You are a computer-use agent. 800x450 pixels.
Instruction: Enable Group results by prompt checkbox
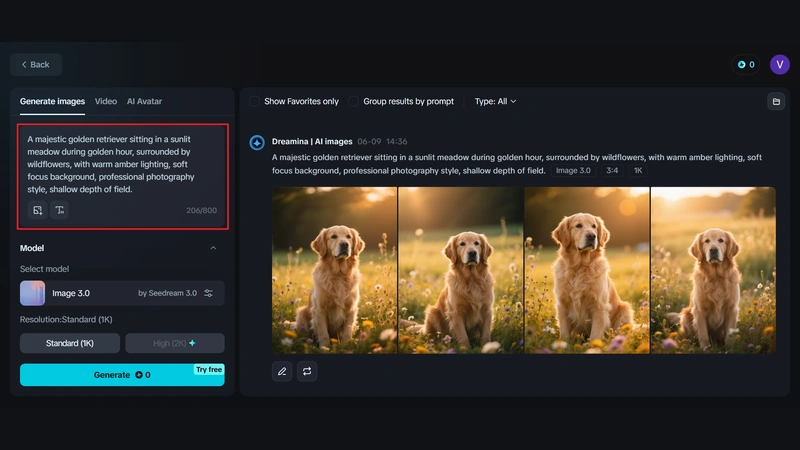pos(353,102)
